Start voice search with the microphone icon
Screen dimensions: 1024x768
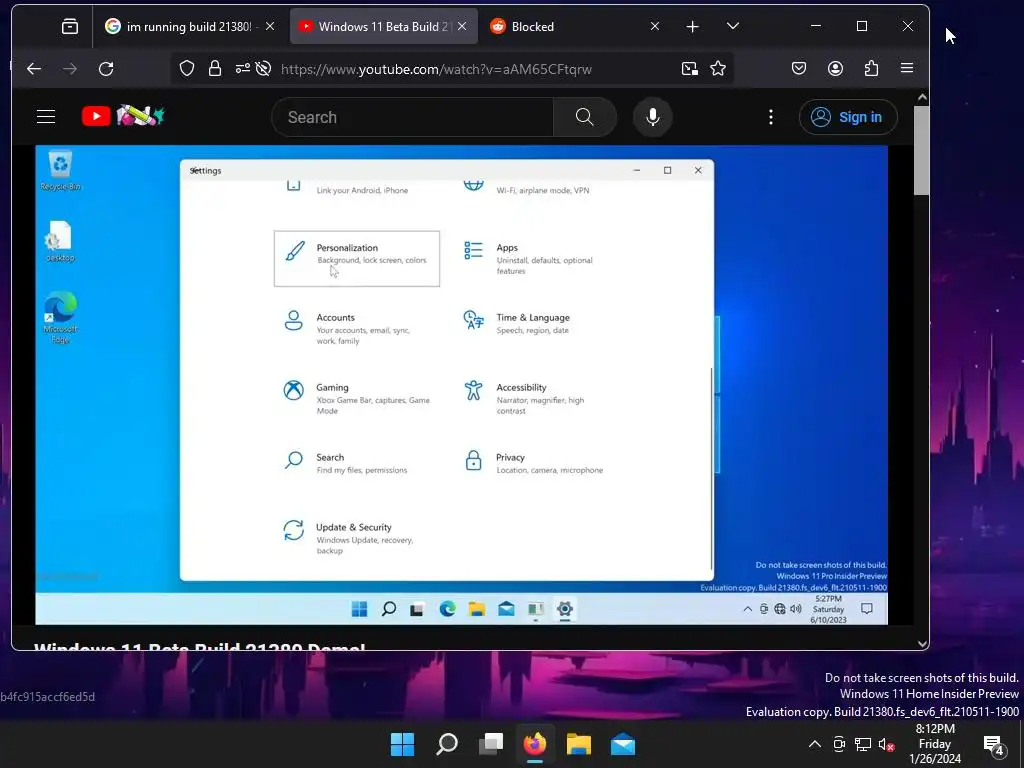tap(652, 118)
